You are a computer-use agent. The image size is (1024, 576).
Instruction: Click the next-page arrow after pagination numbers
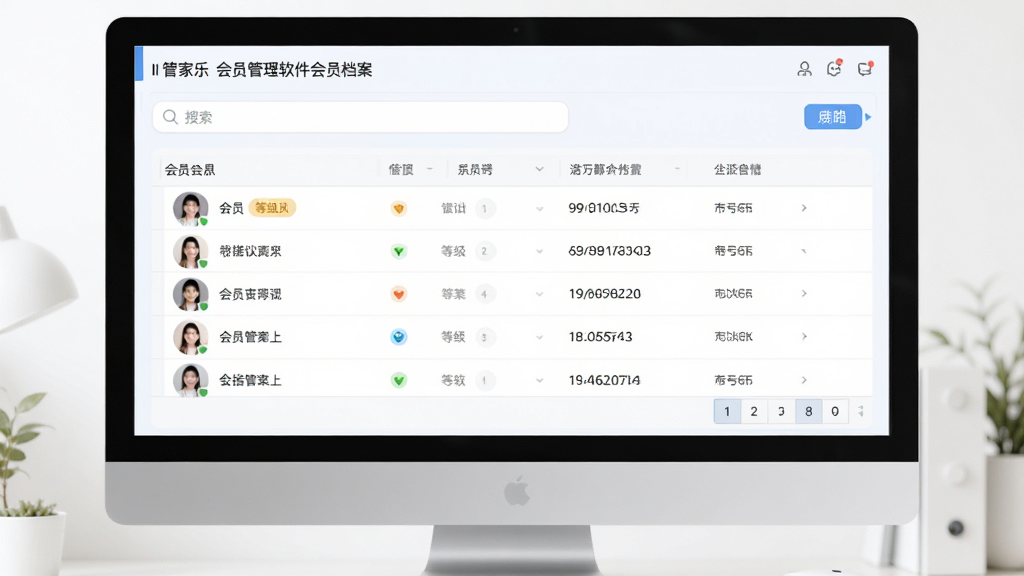click(x=861, y=411)
